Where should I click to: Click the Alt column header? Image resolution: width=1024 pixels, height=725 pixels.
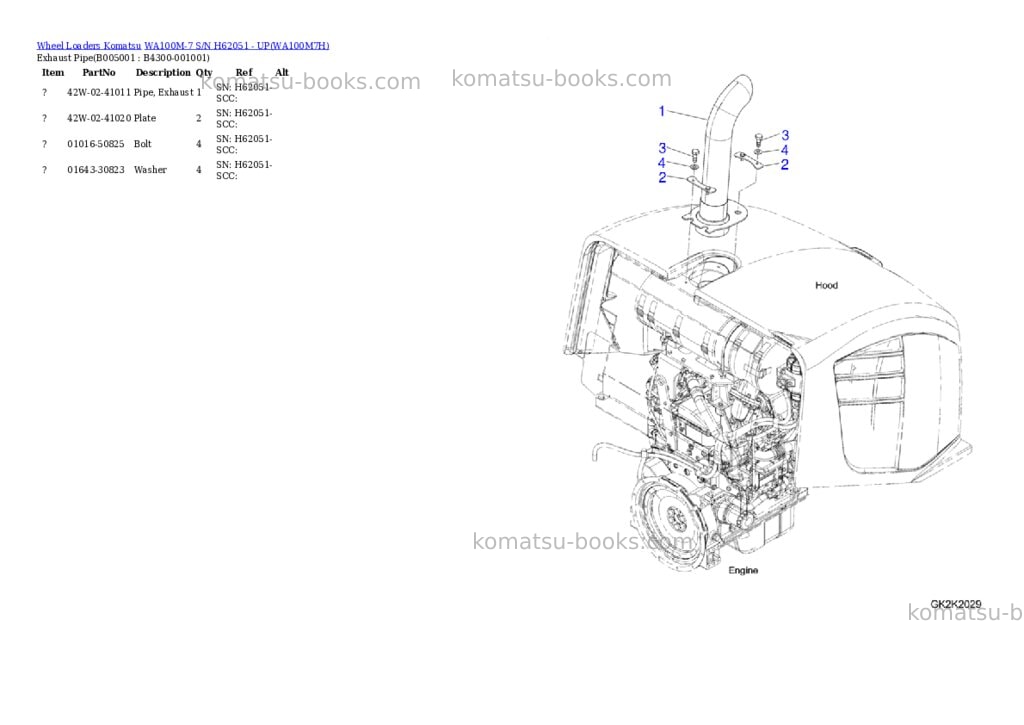[281, 72]
